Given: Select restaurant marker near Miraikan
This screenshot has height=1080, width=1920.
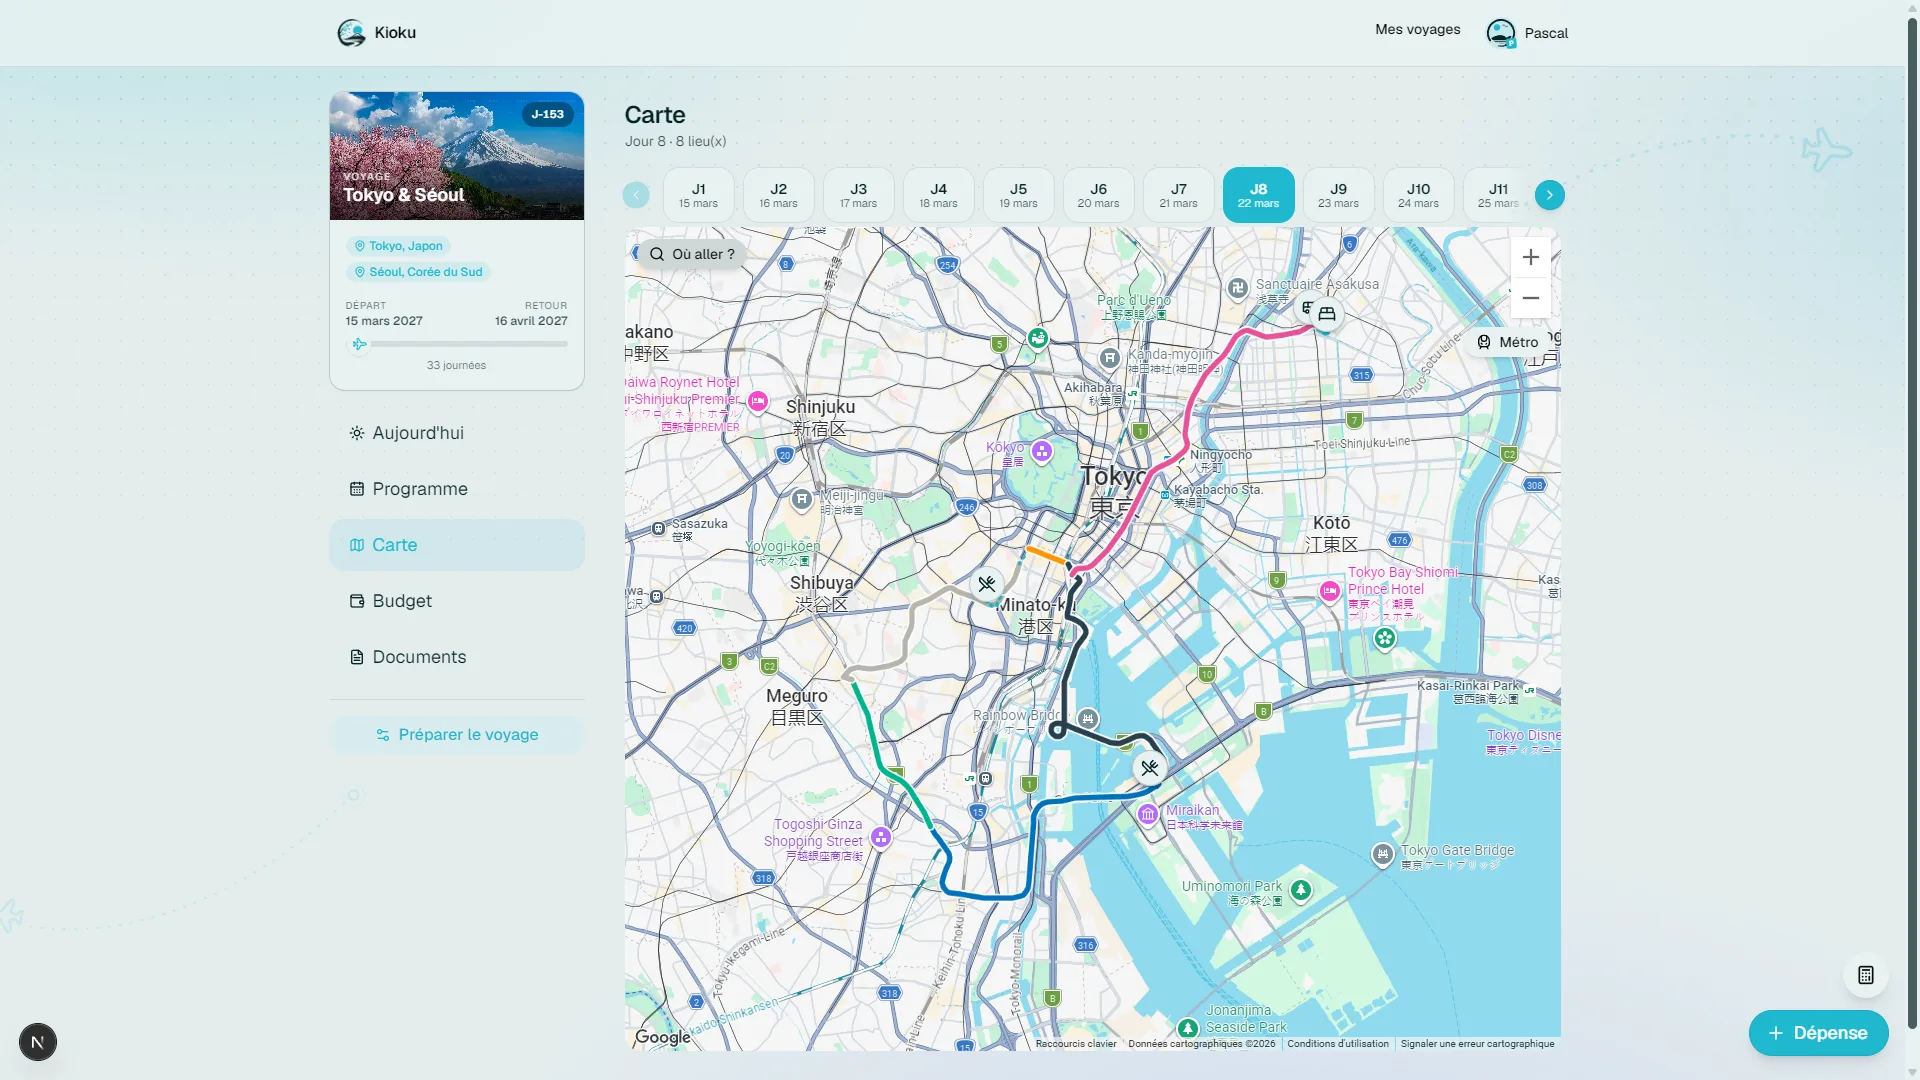Looking at the screenshot, I should (x=1150, y=768).
